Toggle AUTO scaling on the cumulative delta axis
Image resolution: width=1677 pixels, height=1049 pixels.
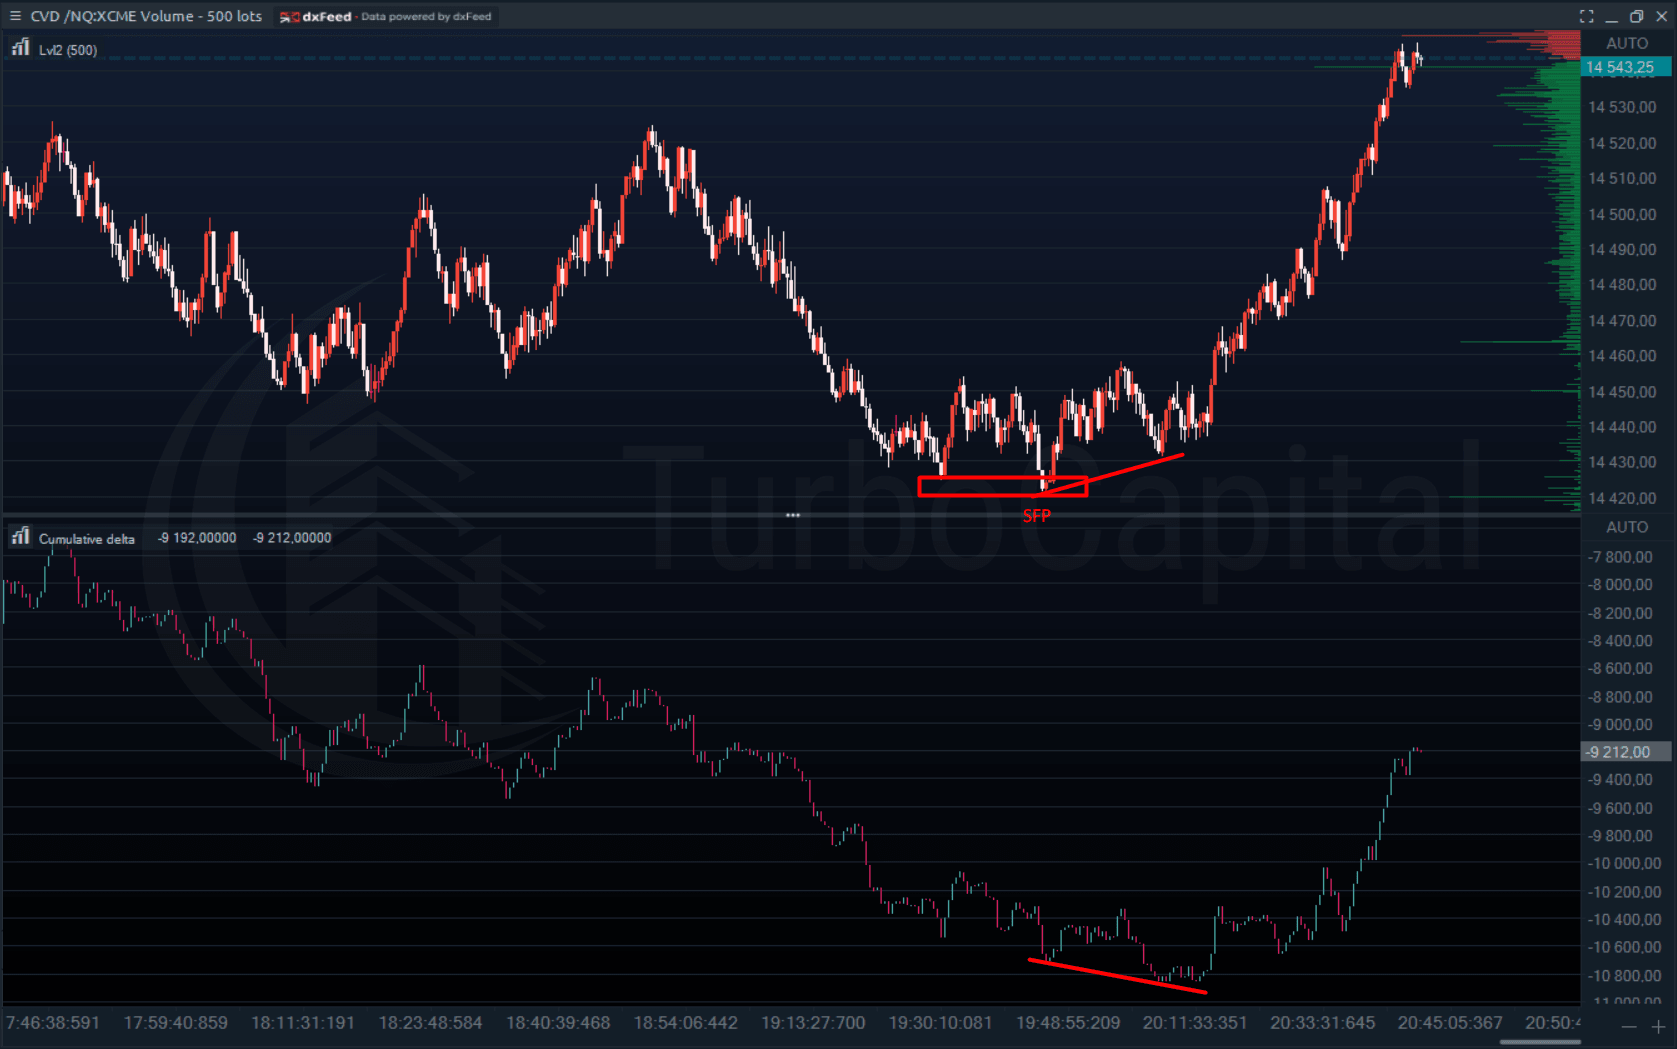1626,527
